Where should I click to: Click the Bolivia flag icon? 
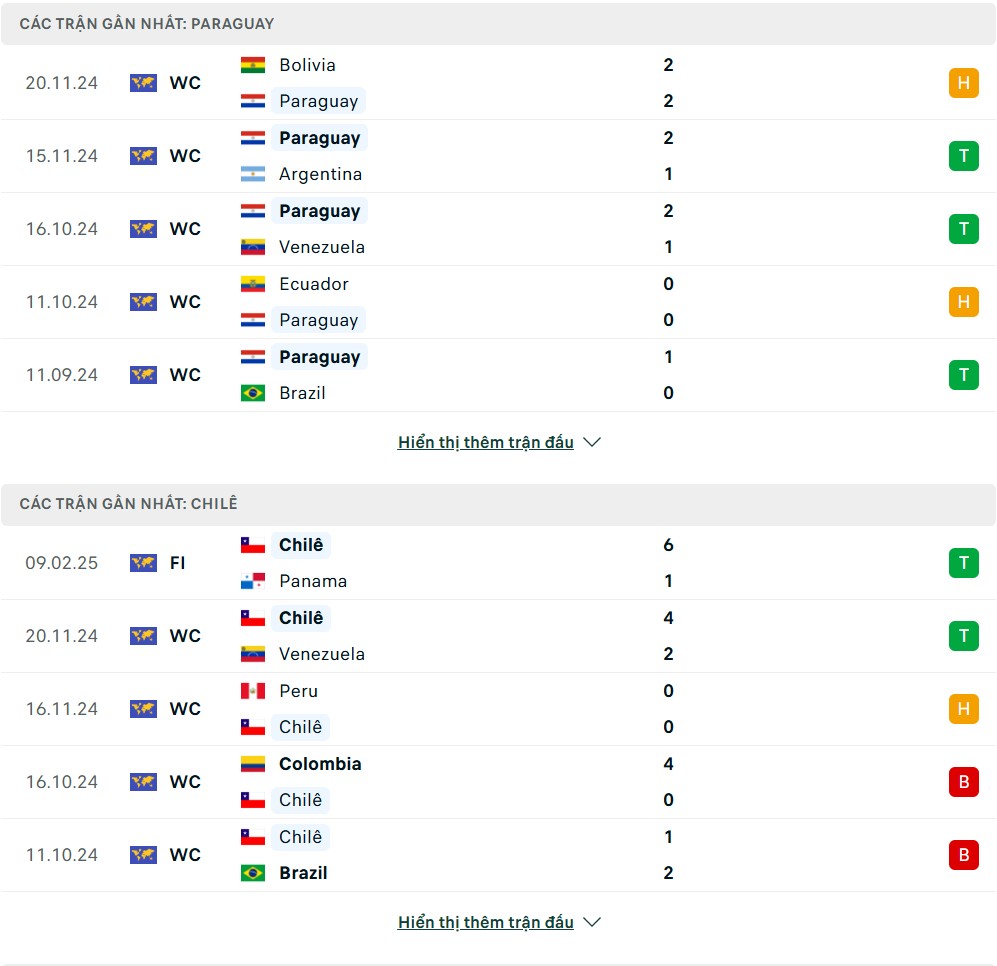point(252,65)
